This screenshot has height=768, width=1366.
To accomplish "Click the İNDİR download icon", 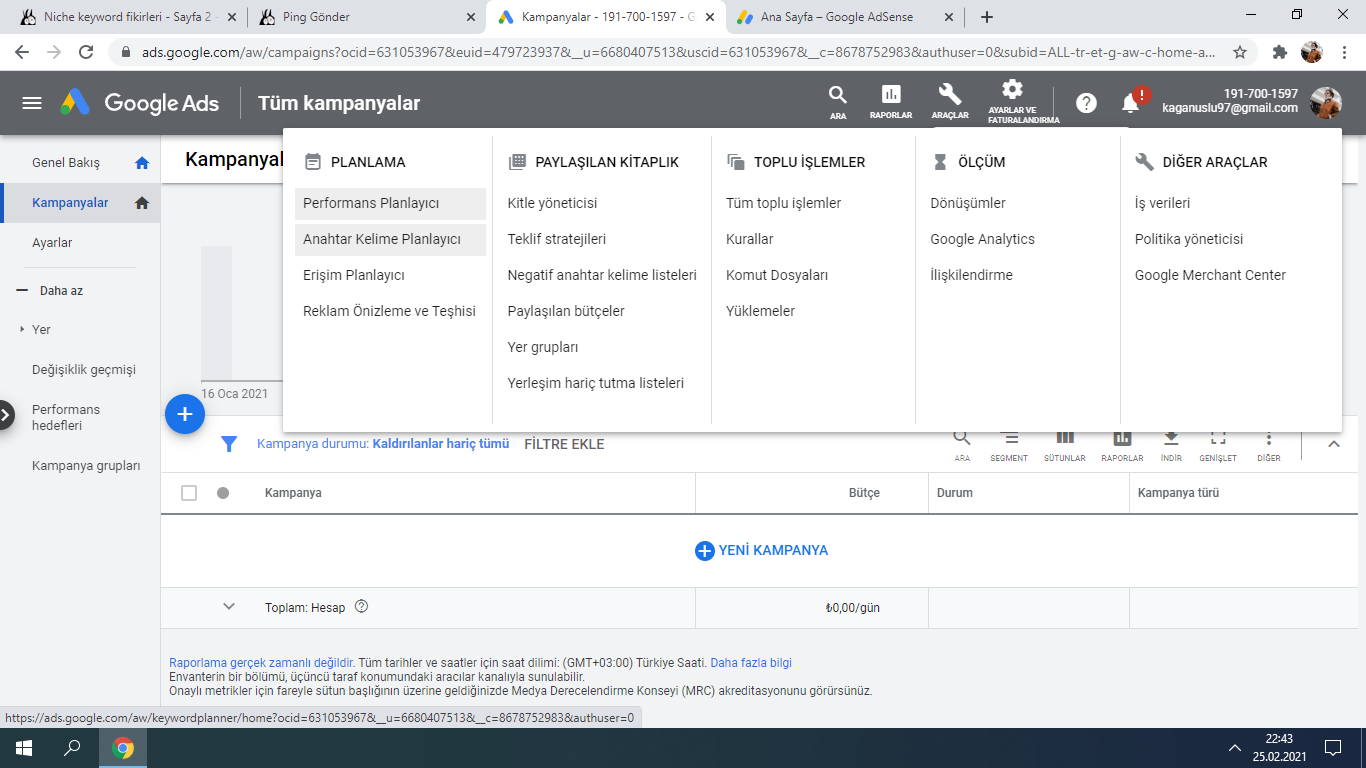I will [x=1171, y=446].
